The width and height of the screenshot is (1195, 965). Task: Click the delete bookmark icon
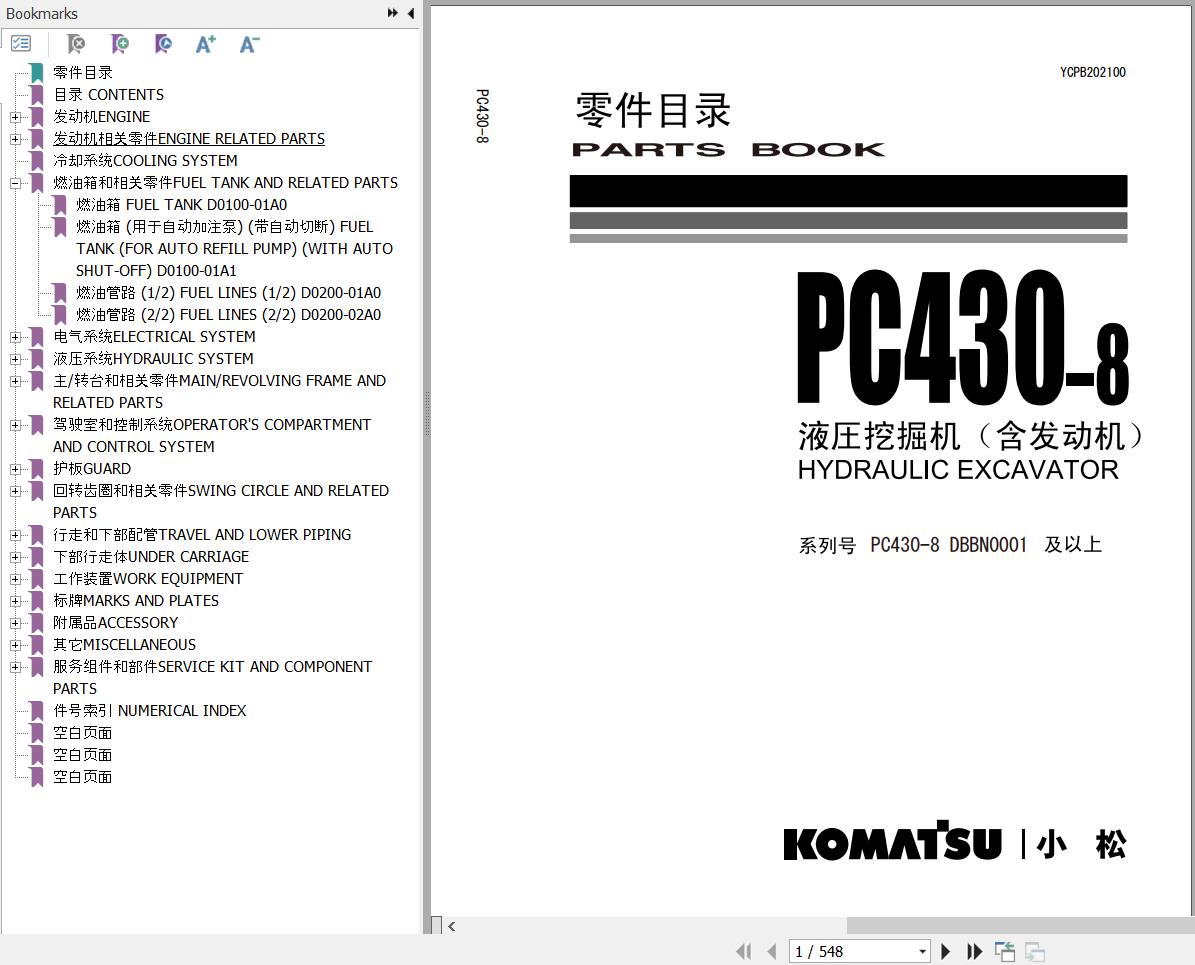pos(75,44)
